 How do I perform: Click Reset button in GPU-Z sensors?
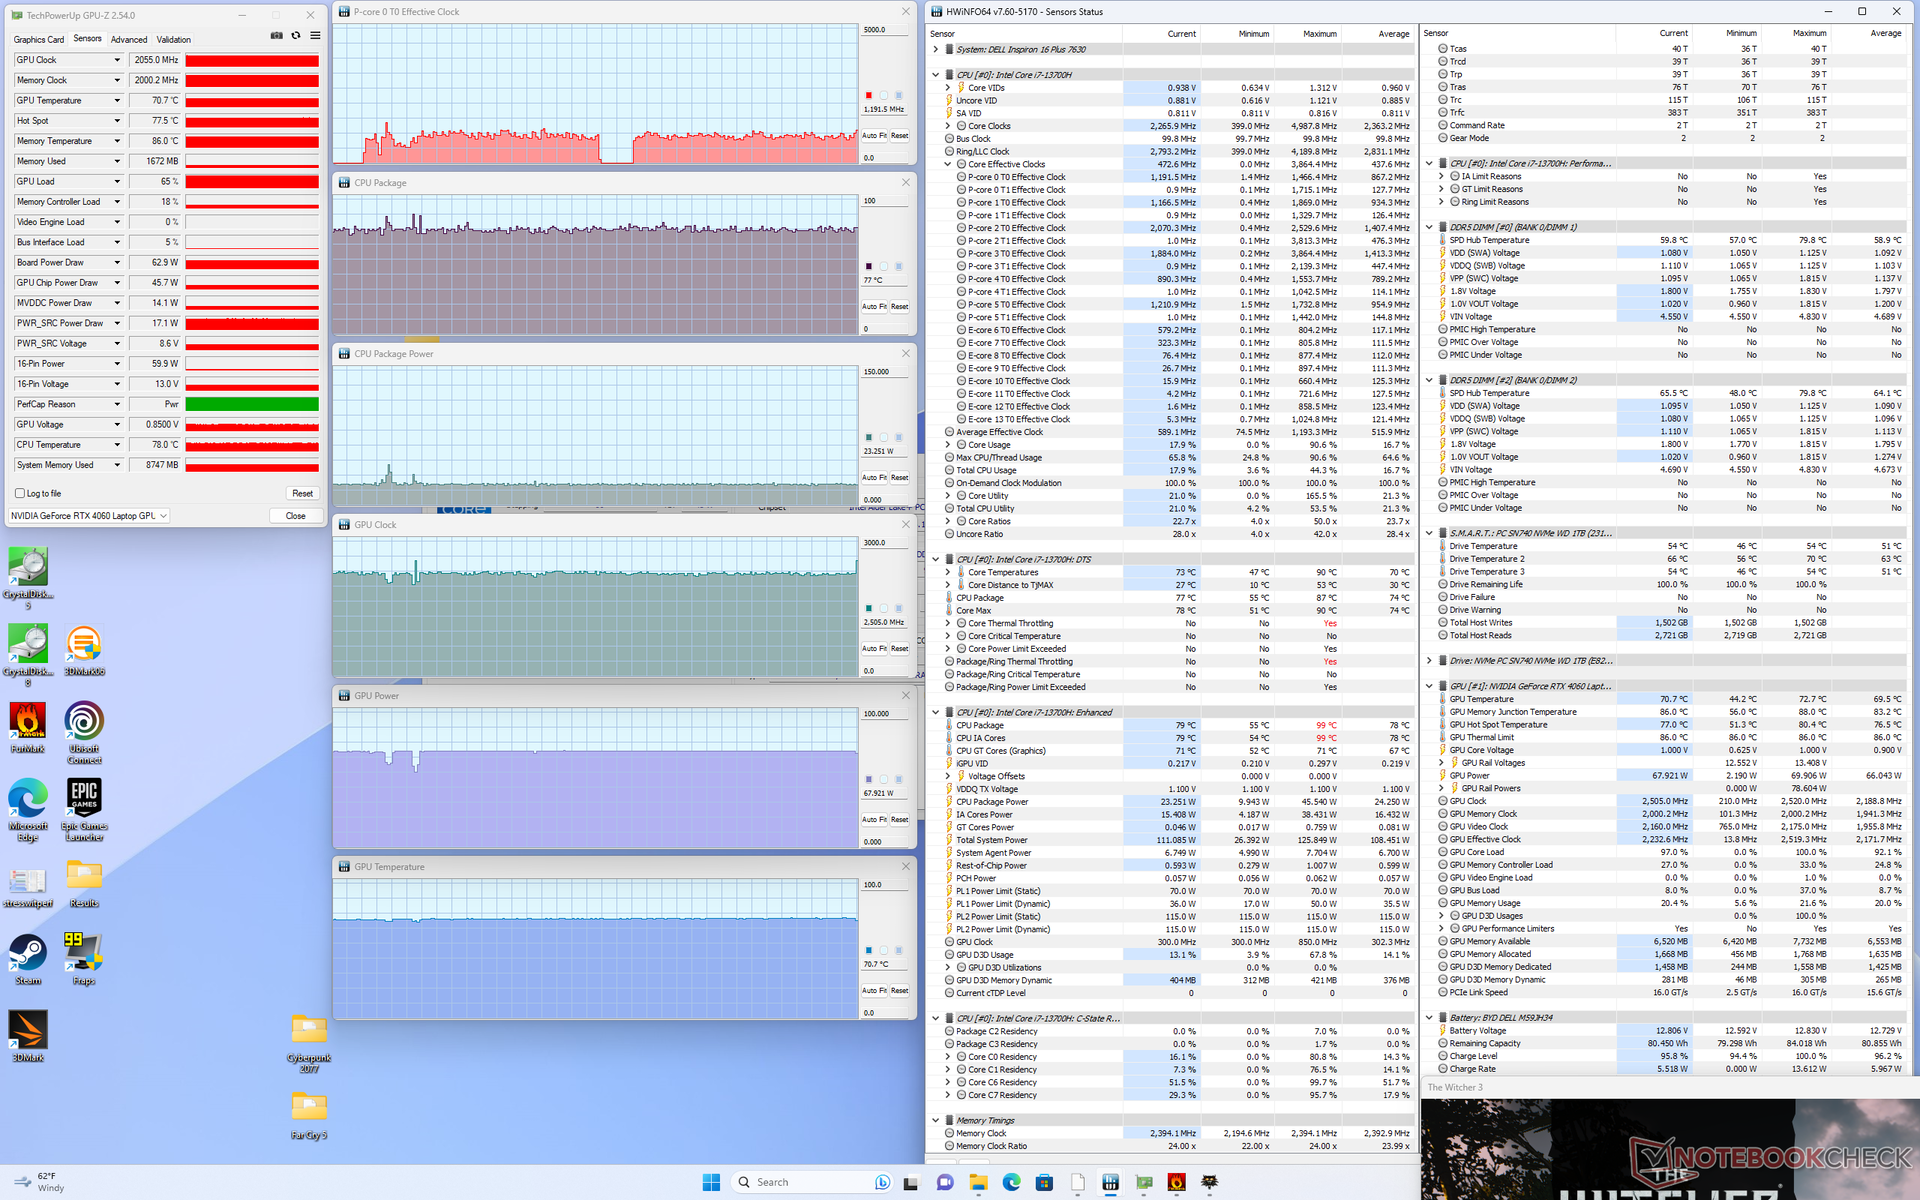302,493
